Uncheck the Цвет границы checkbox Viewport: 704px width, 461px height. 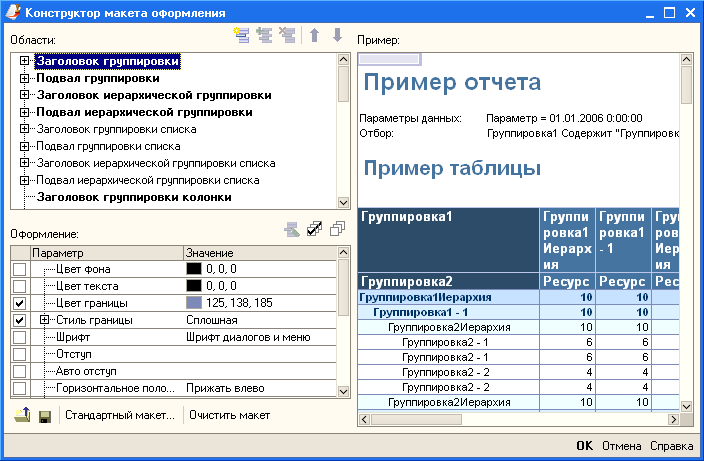(19, 303)
